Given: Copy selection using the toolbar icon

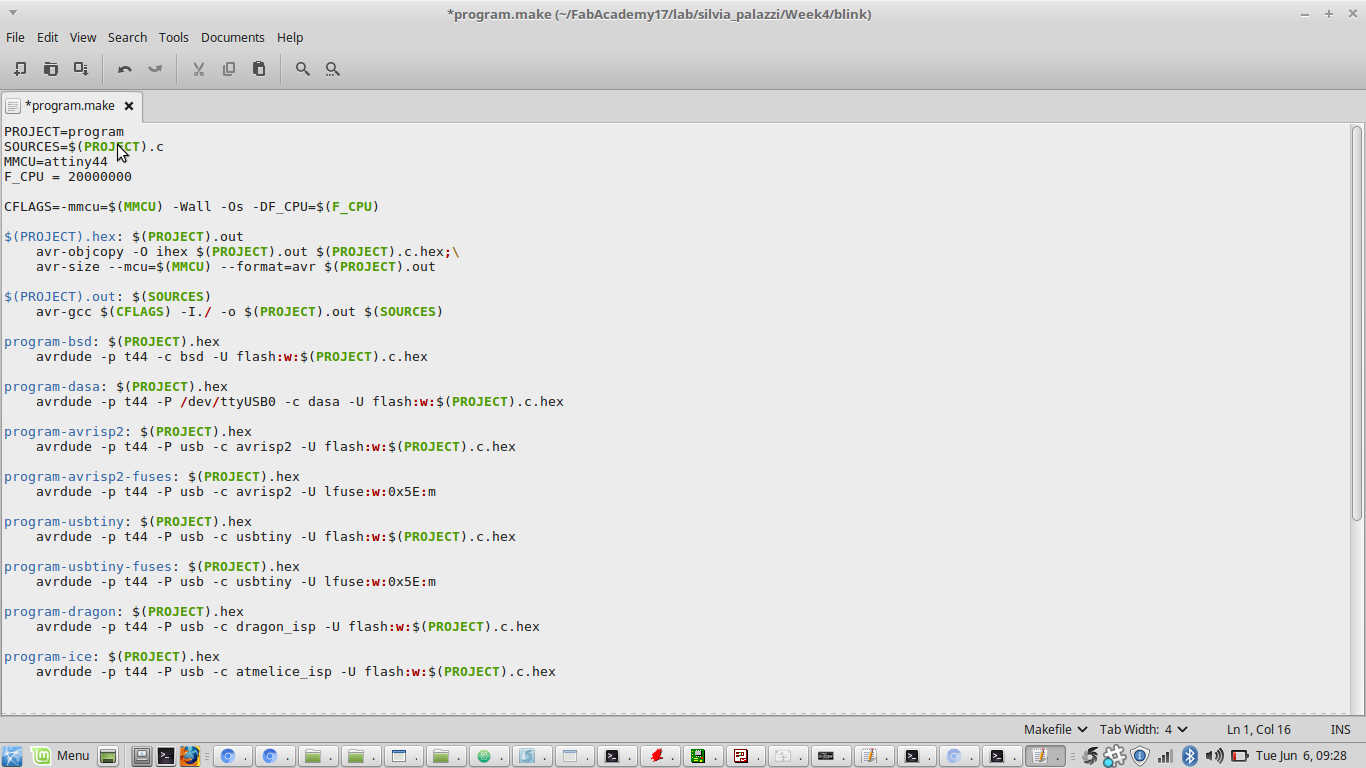Looking at the screenshot, I should tap(229, 69).
